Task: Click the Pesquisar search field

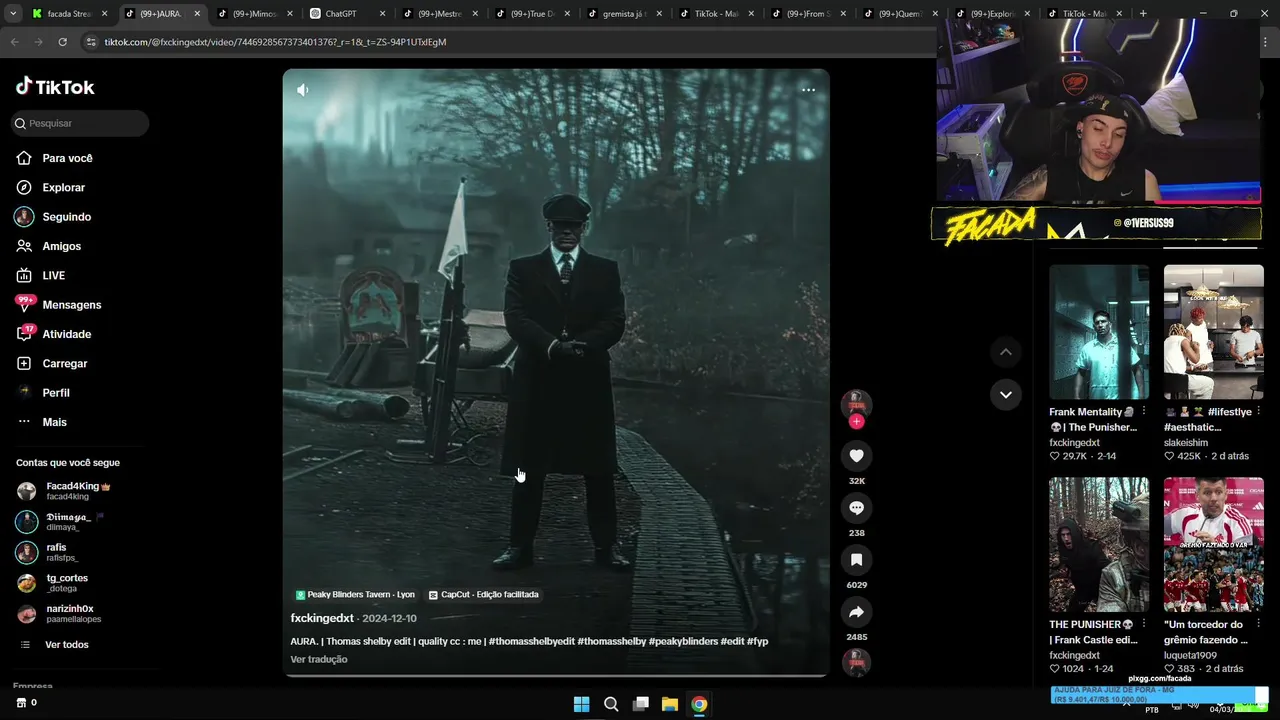Action: 80,123
